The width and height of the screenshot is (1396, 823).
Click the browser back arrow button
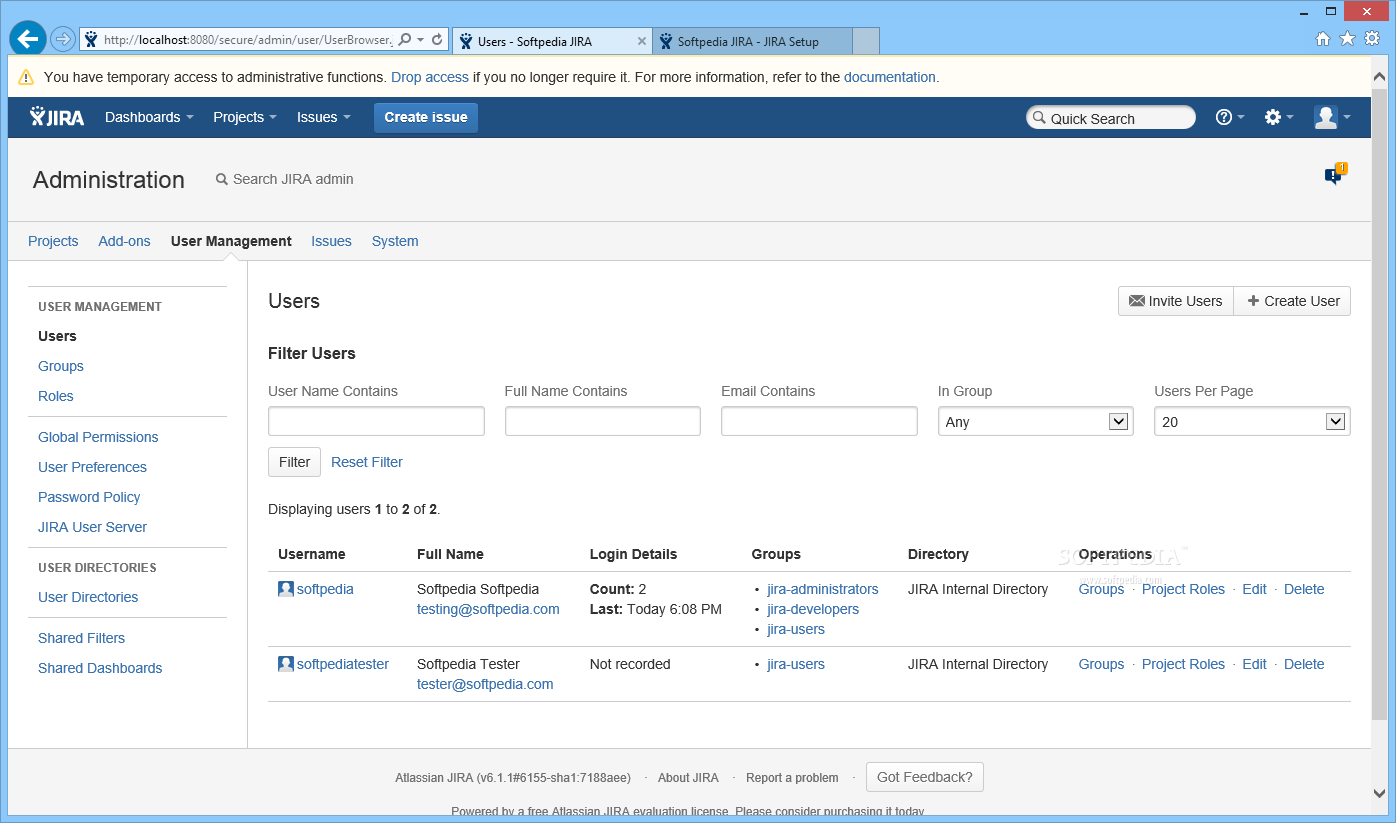[x=28, y=39]
